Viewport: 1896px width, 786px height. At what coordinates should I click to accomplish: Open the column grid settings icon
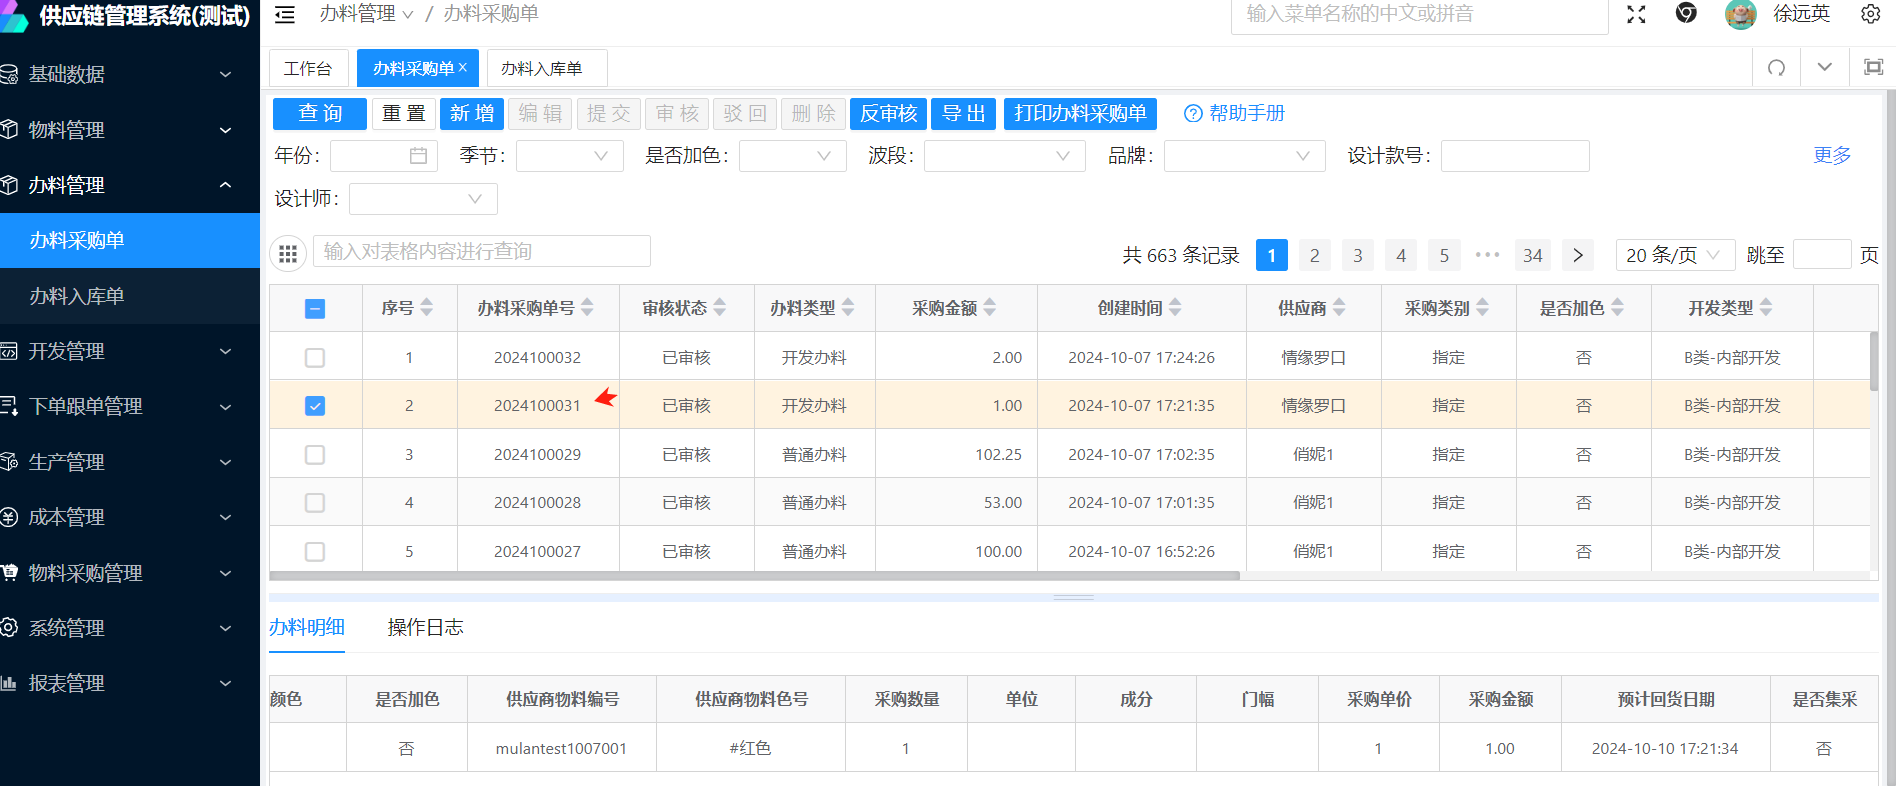288,254
